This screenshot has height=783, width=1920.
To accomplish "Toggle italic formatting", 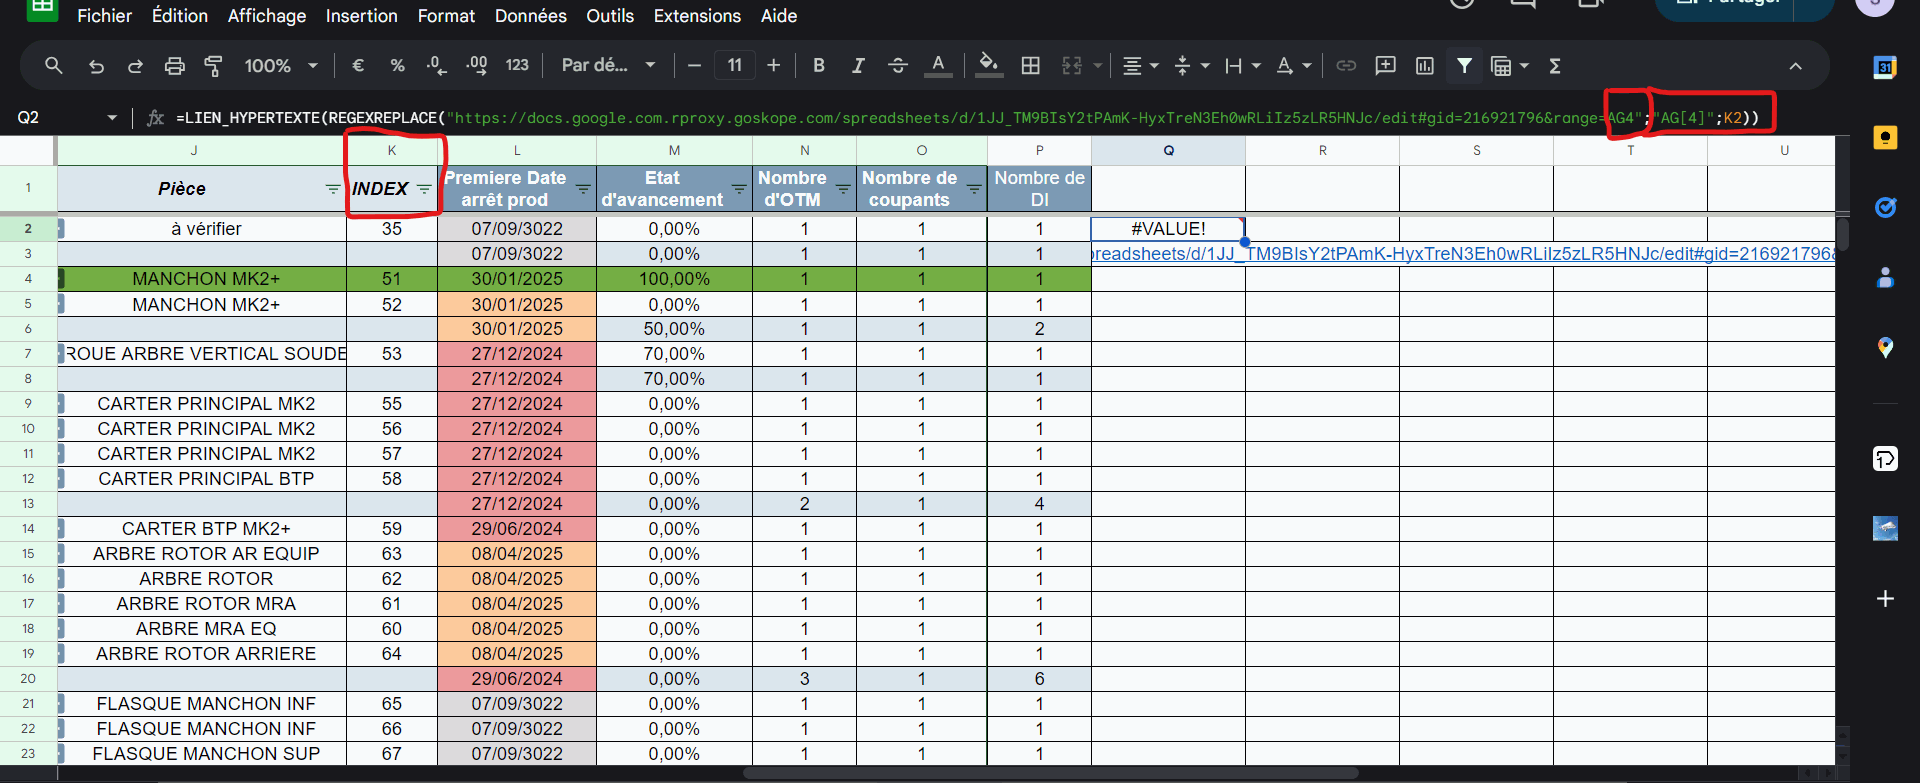I will (857, 66).
